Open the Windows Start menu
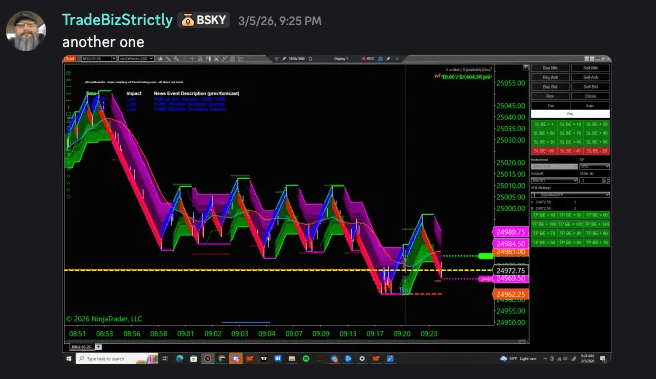The image size is (656, 379). click(x=69, y=359)
